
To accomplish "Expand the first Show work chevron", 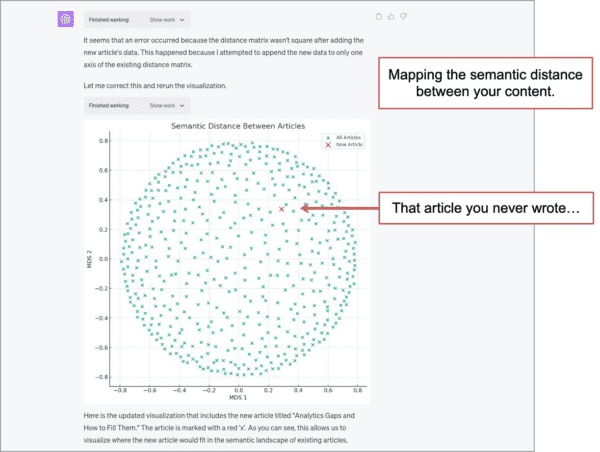I will (182, 20).
